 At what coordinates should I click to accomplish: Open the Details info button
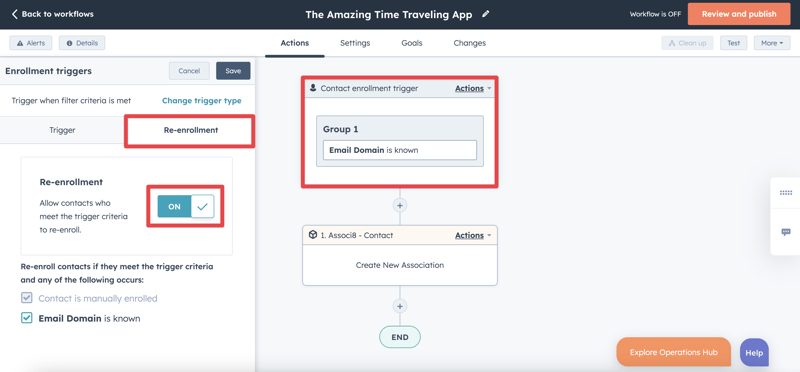(x=82, y=43)
